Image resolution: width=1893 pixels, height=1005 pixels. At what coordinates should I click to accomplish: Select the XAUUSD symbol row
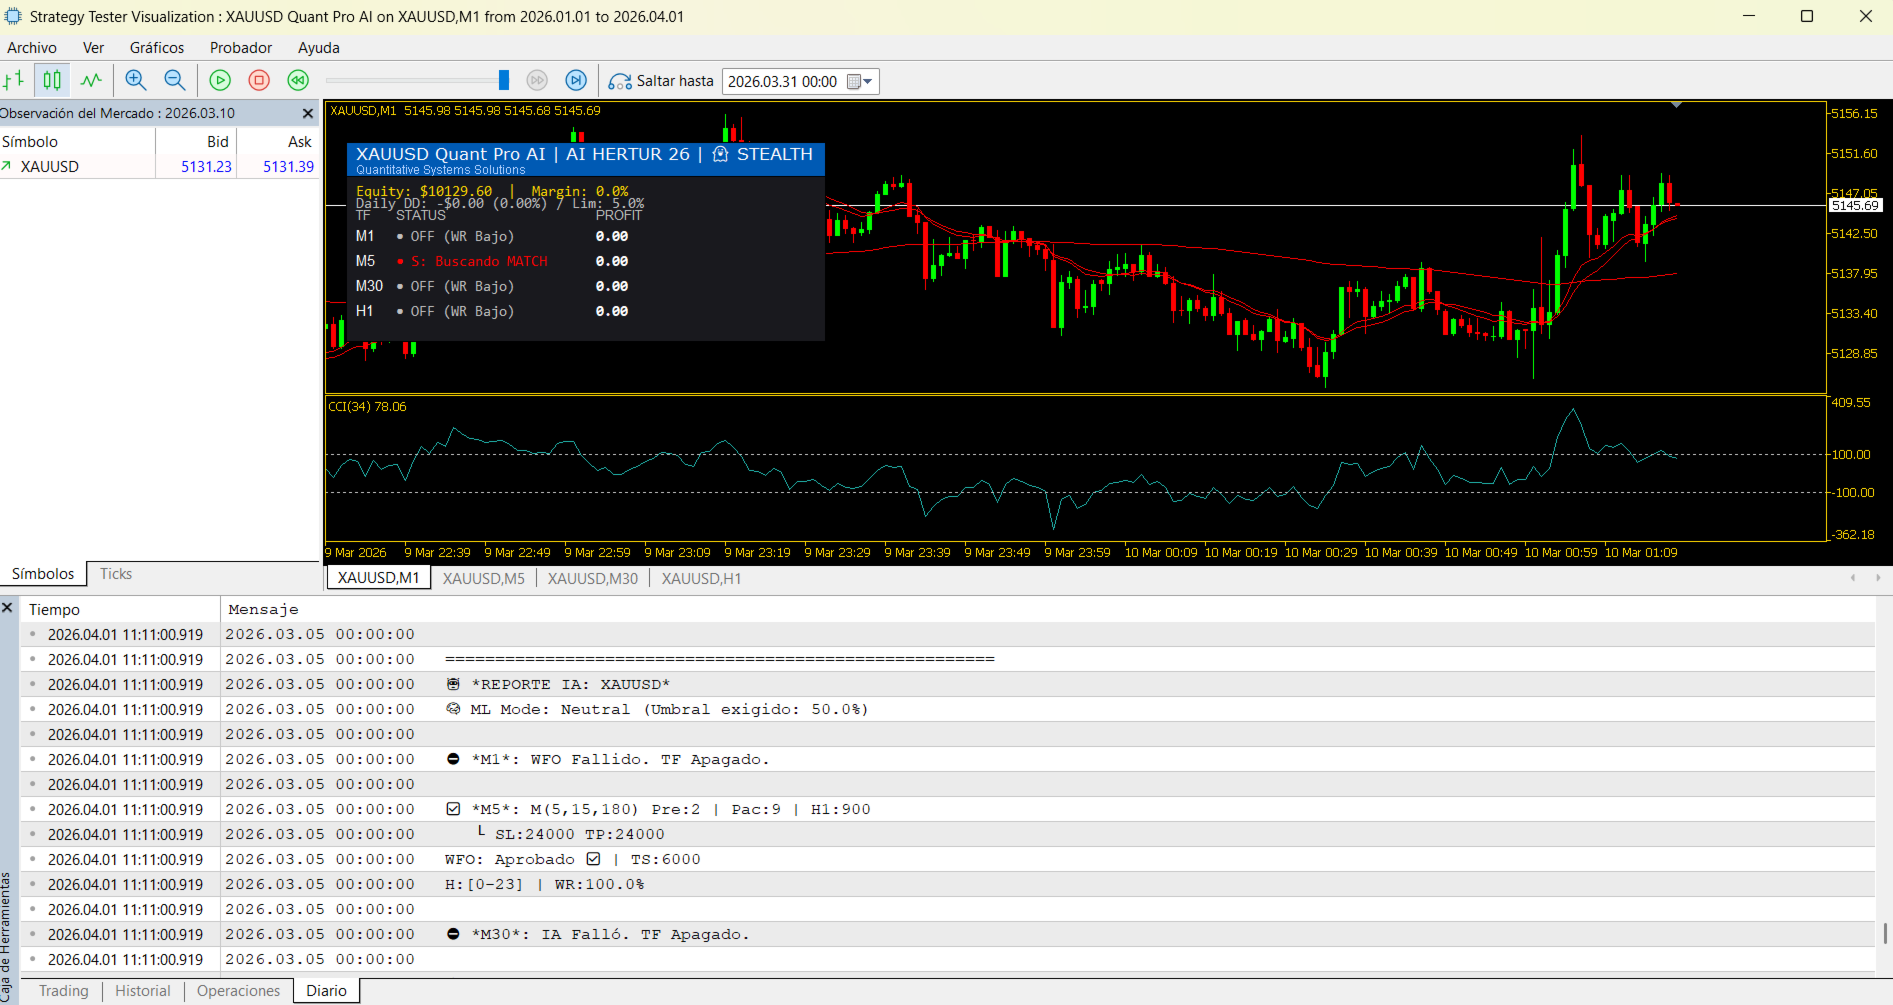coord(159,167)
